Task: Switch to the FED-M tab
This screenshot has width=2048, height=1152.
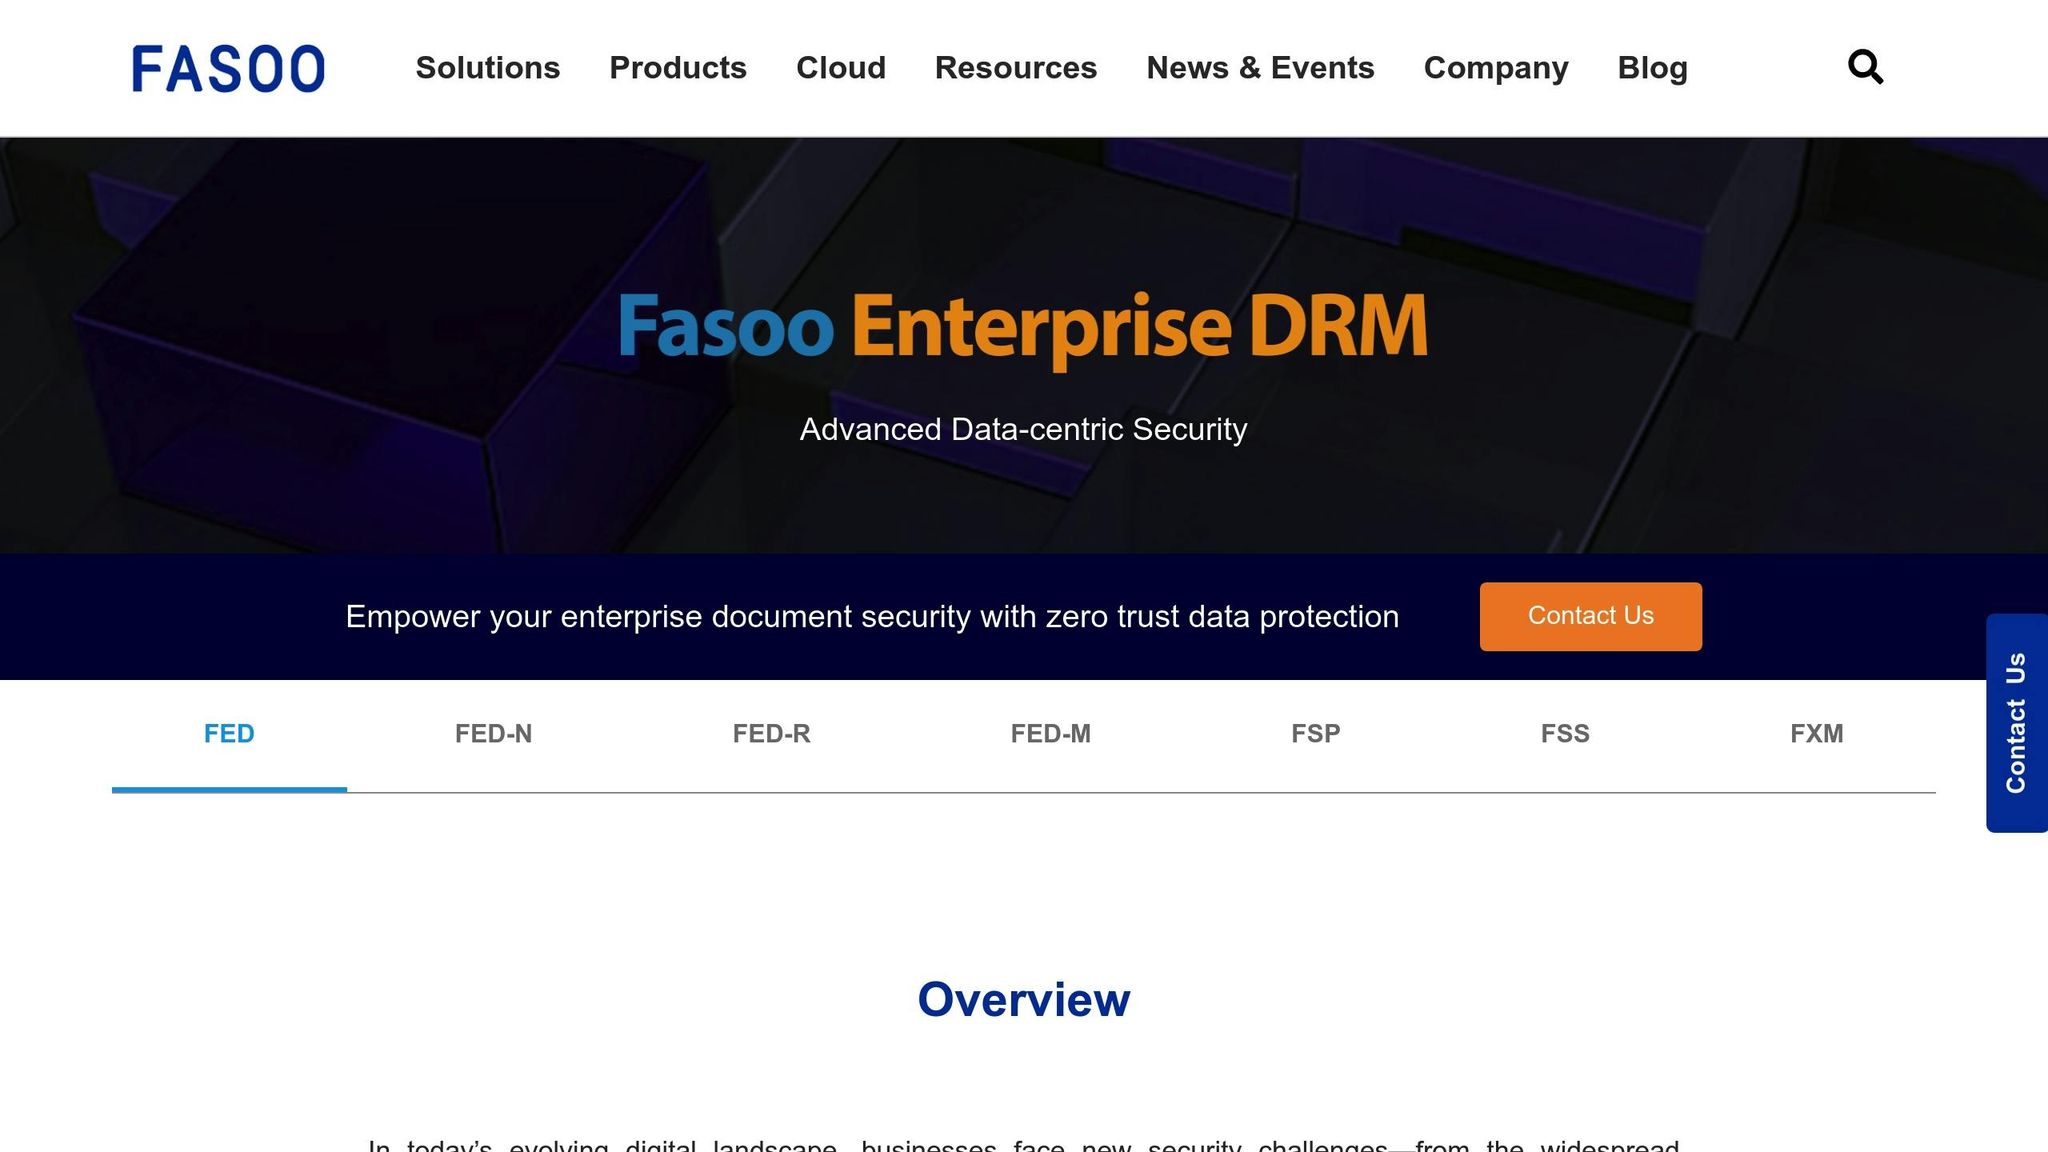Action: (x=1050, y=734)
